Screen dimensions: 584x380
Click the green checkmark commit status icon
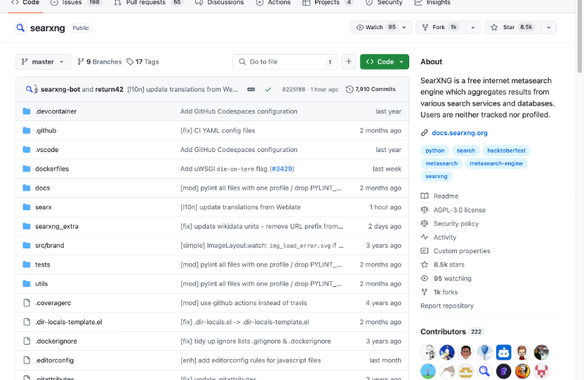click(x=268, y=89)
